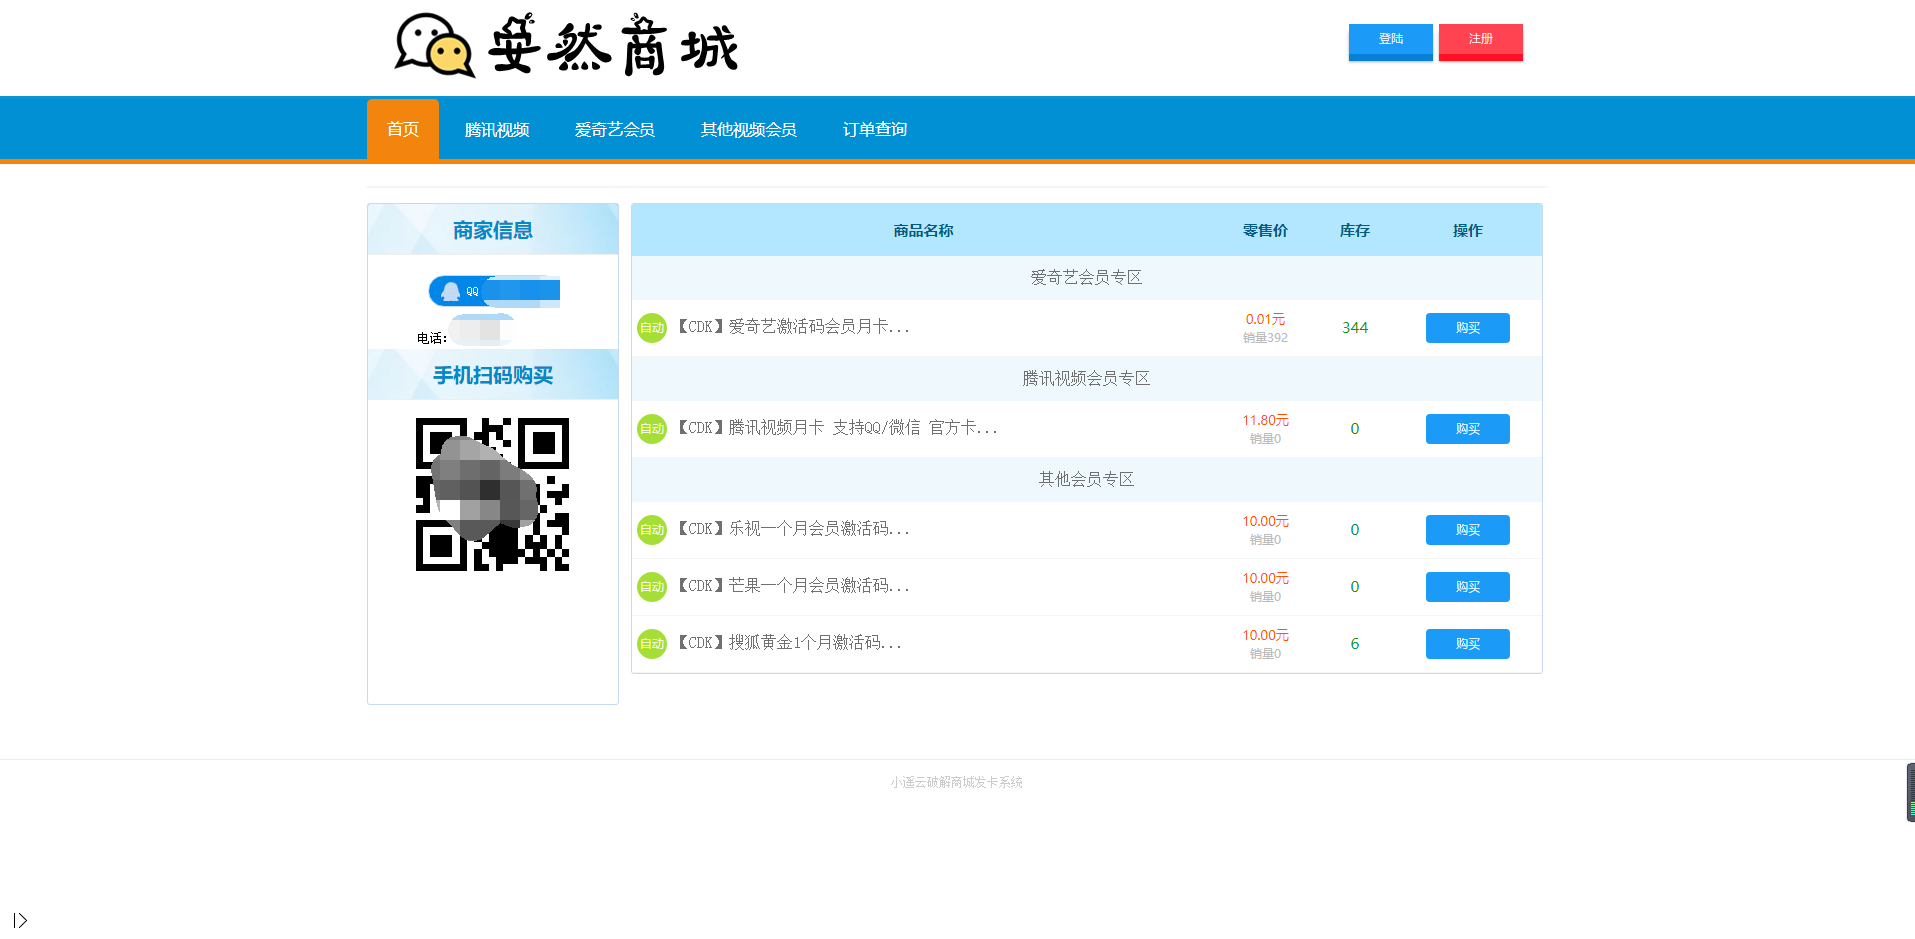This screenshot has height=939, width=1915.
Task: Click product name 【CDK】爱奇艺激活码会员月卡
Action: (x=793, y=327)
